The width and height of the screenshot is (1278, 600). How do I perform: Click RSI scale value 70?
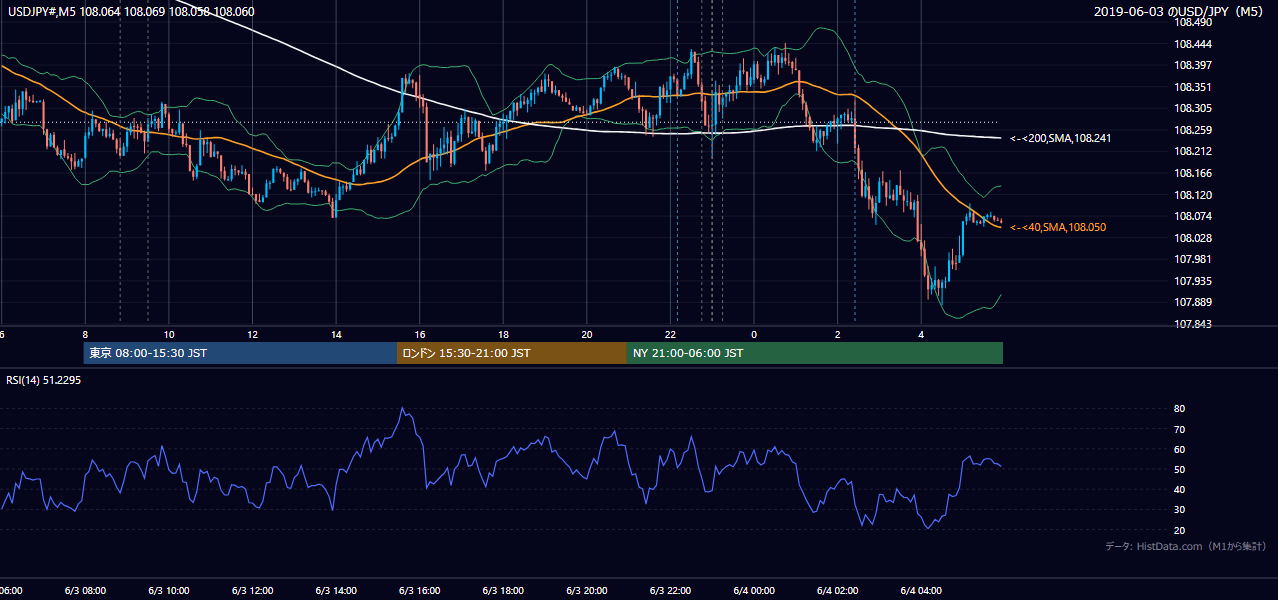(1180, 429)
